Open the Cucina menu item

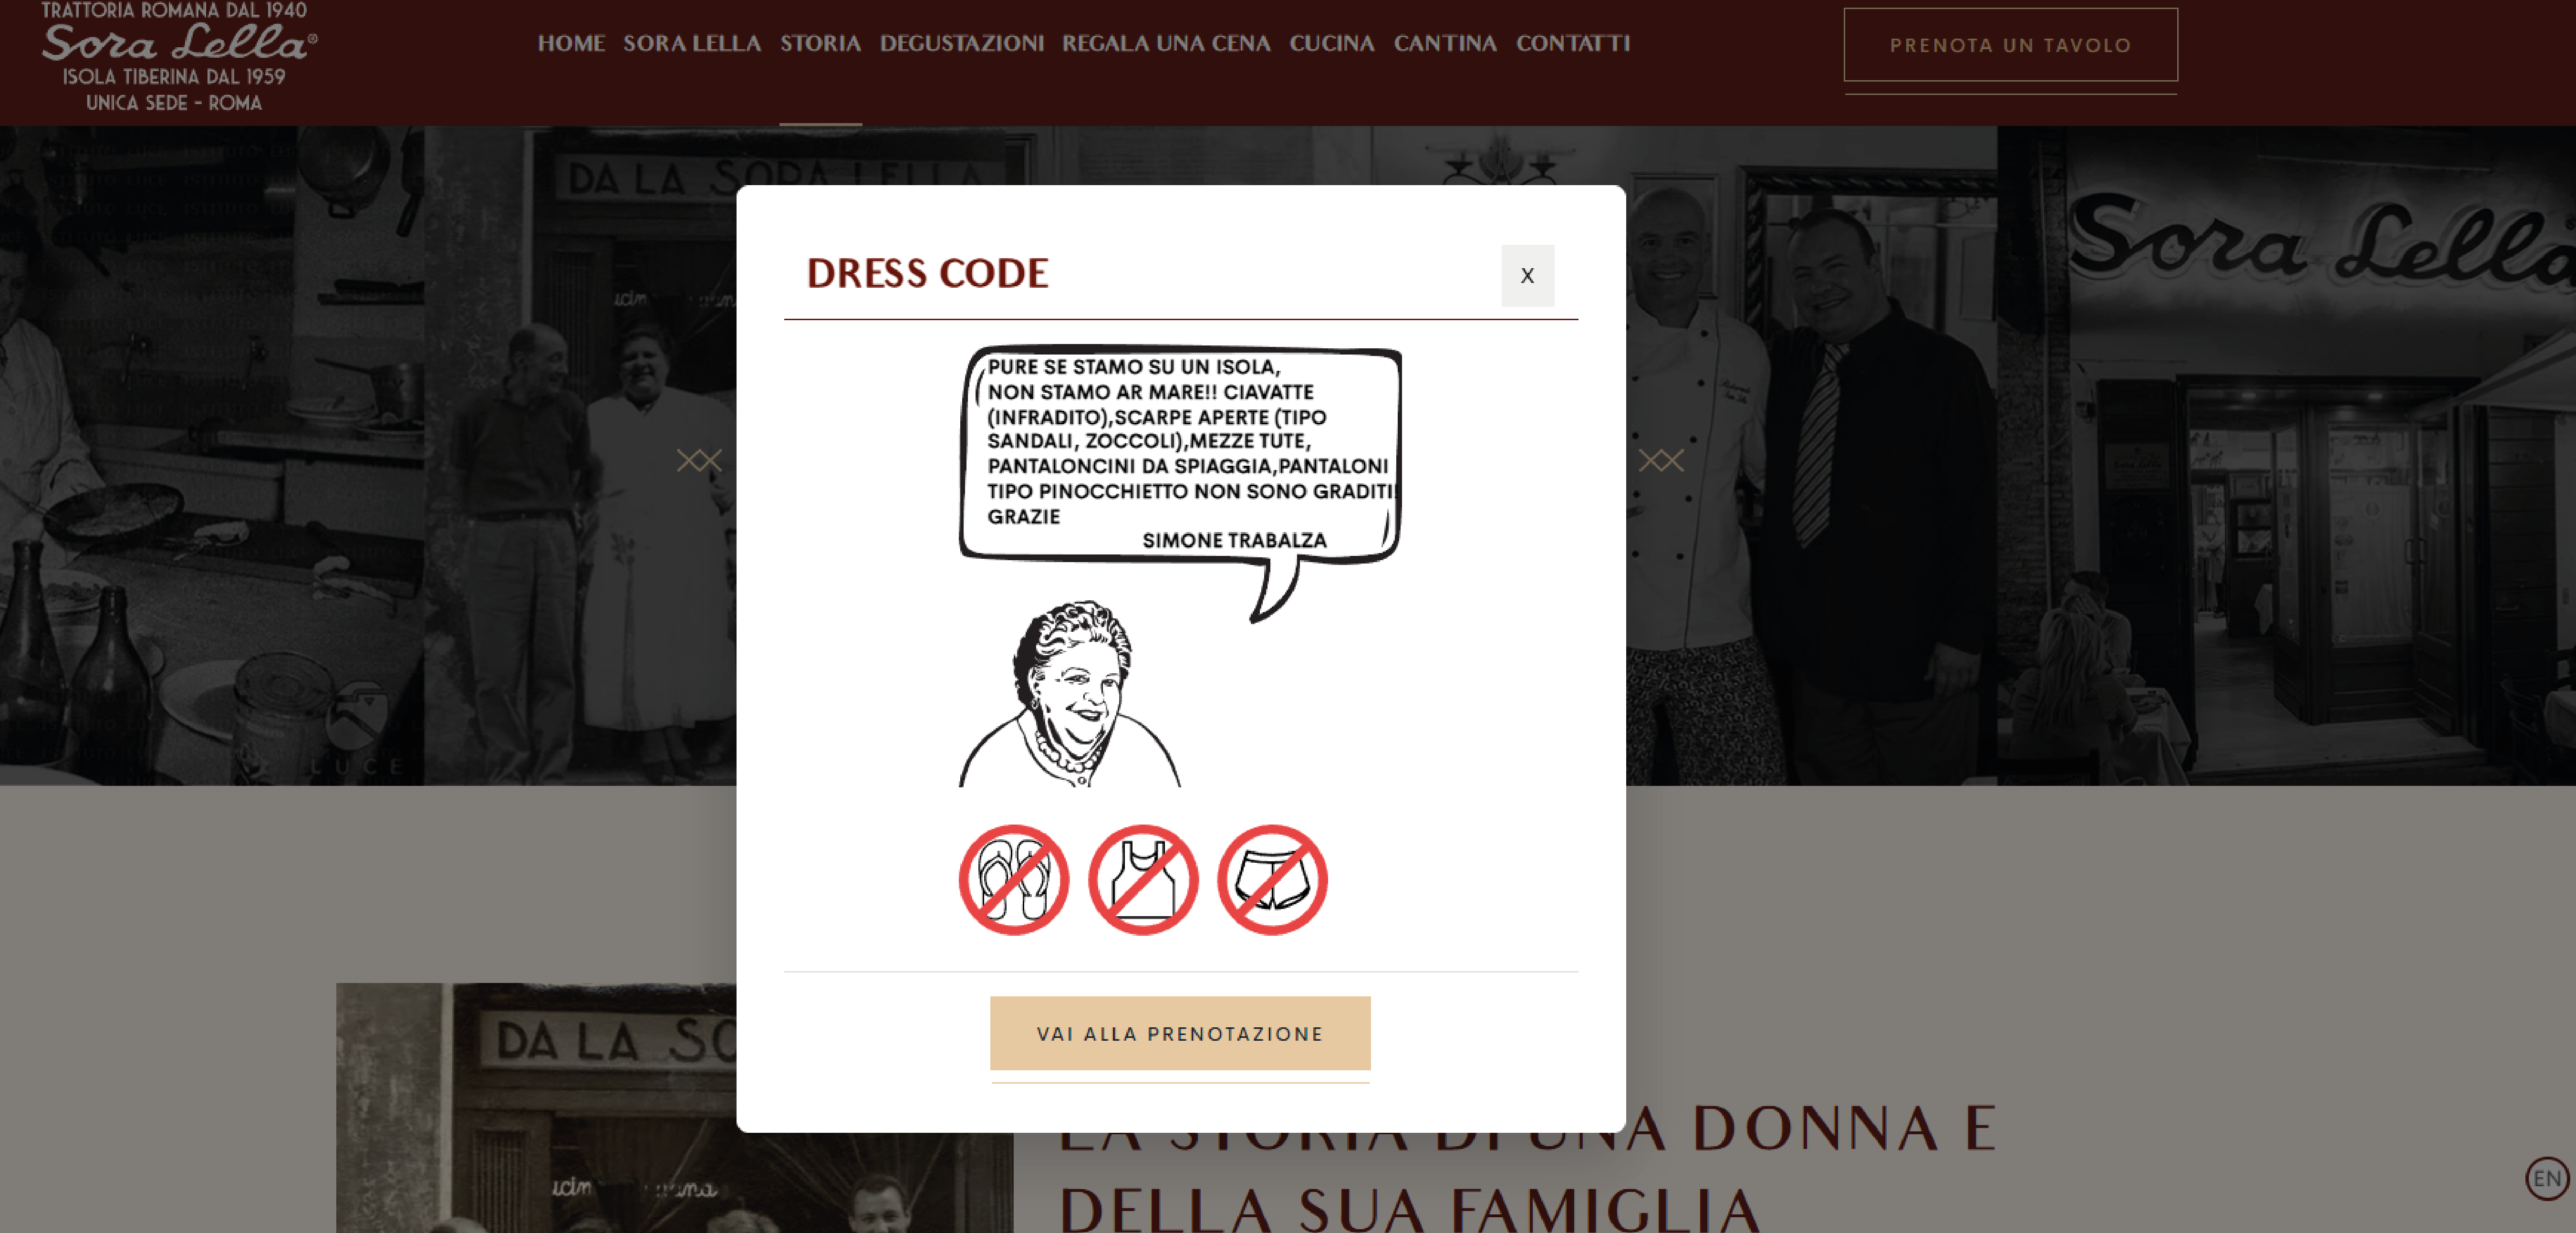[1332, 43]
